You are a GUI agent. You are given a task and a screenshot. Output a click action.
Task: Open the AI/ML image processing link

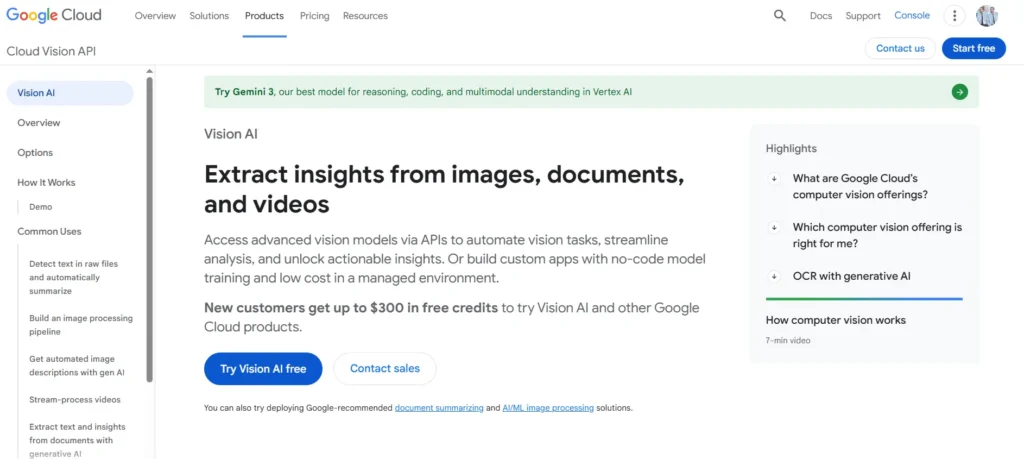coord(548,408)
